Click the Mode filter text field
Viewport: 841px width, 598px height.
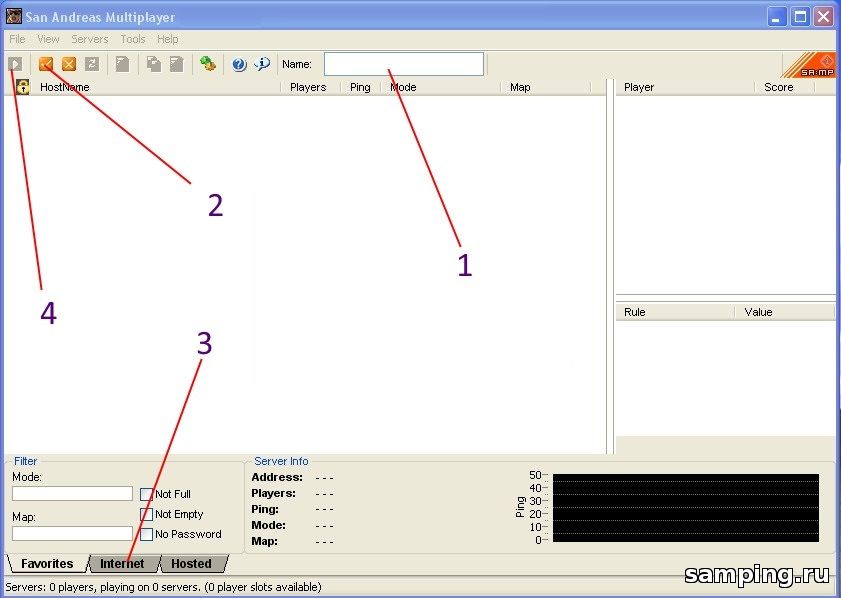point(72,493)
